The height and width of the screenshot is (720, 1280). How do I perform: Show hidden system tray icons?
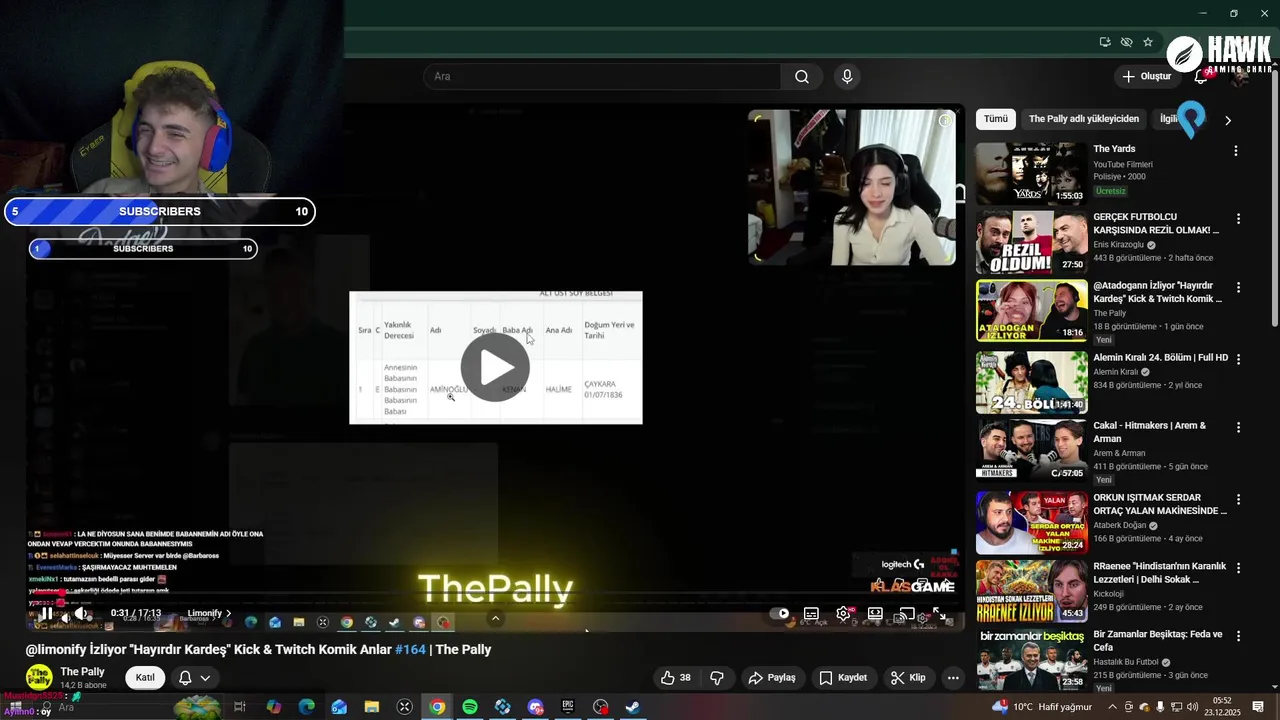(1114, 707)
